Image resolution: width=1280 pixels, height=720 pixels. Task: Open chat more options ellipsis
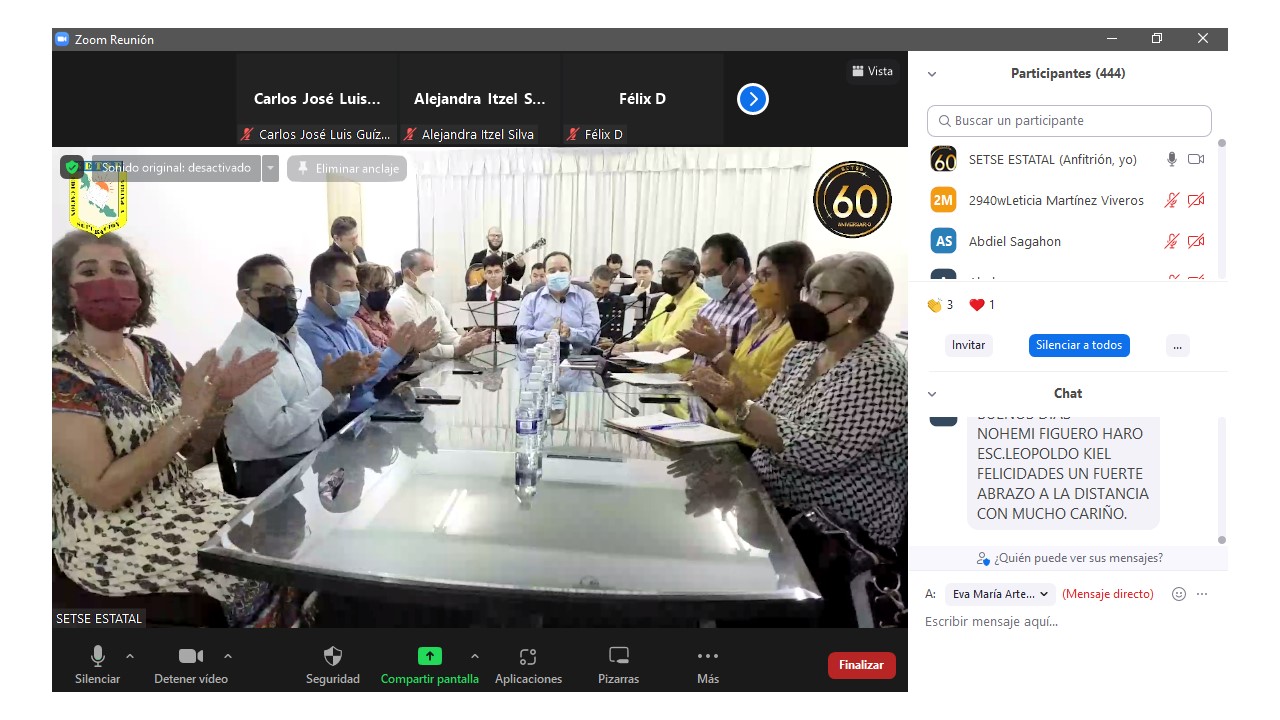point(1202,594)
